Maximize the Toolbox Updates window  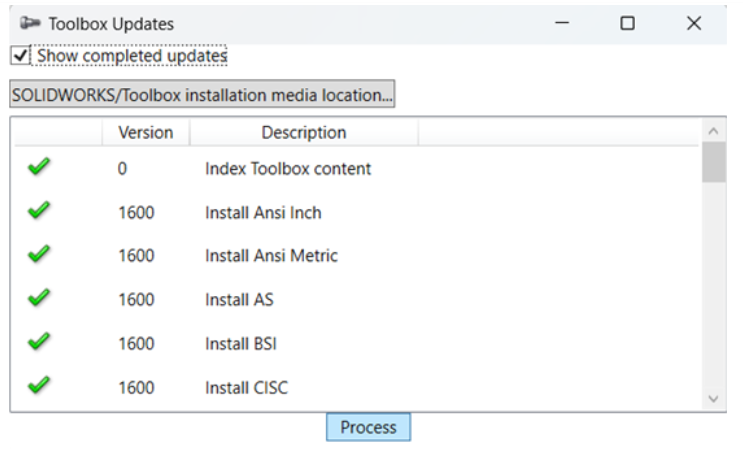(627, 23)
